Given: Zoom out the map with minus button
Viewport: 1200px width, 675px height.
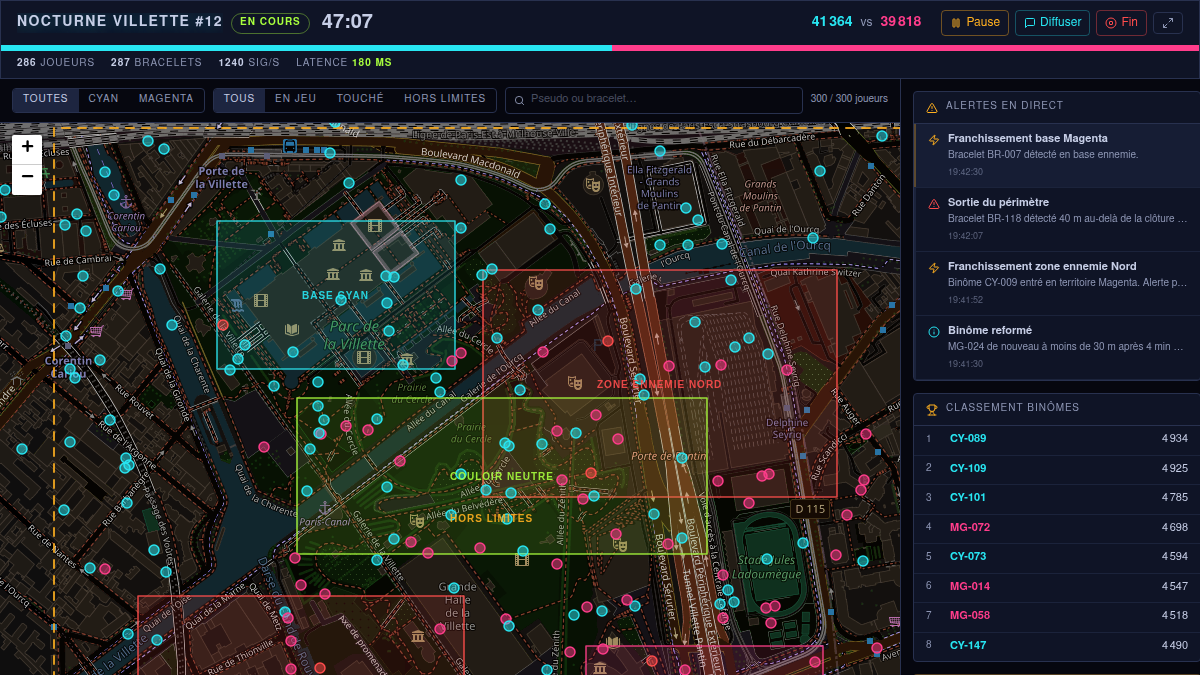Looking at the screenshot, I should (x=27, y=177).
